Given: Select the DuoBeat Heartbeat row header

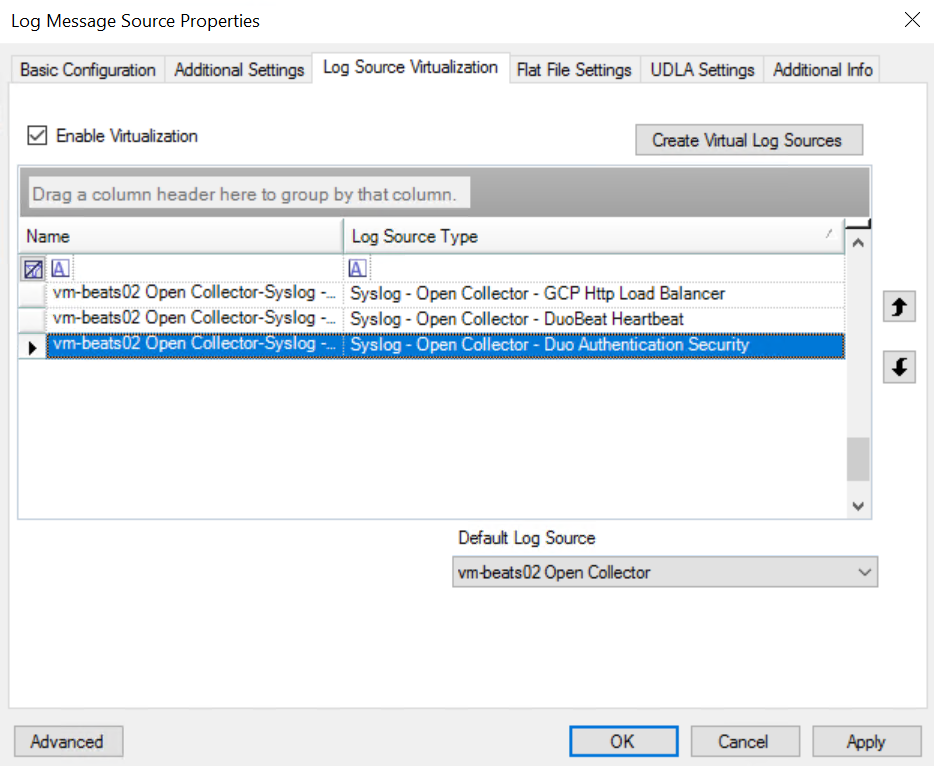Looking at the screenshot, I should (x=32, y=319).
